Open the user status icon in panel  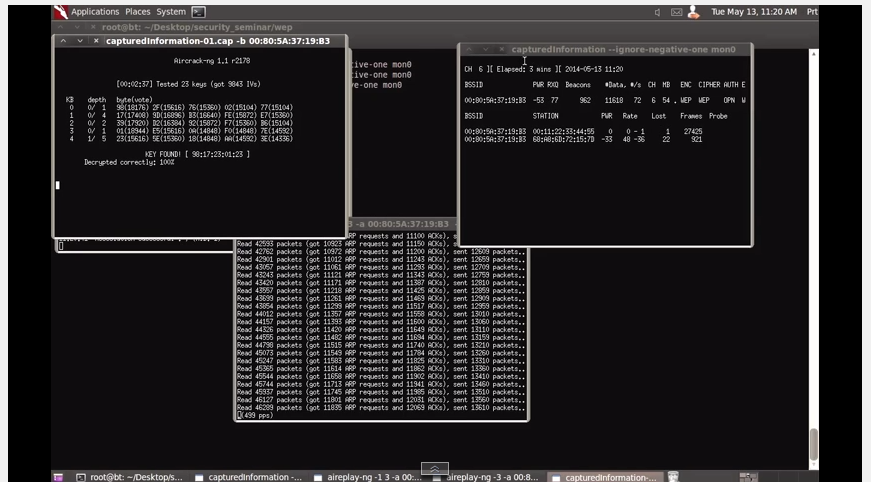pyautogui.click(x=693, y=12)
